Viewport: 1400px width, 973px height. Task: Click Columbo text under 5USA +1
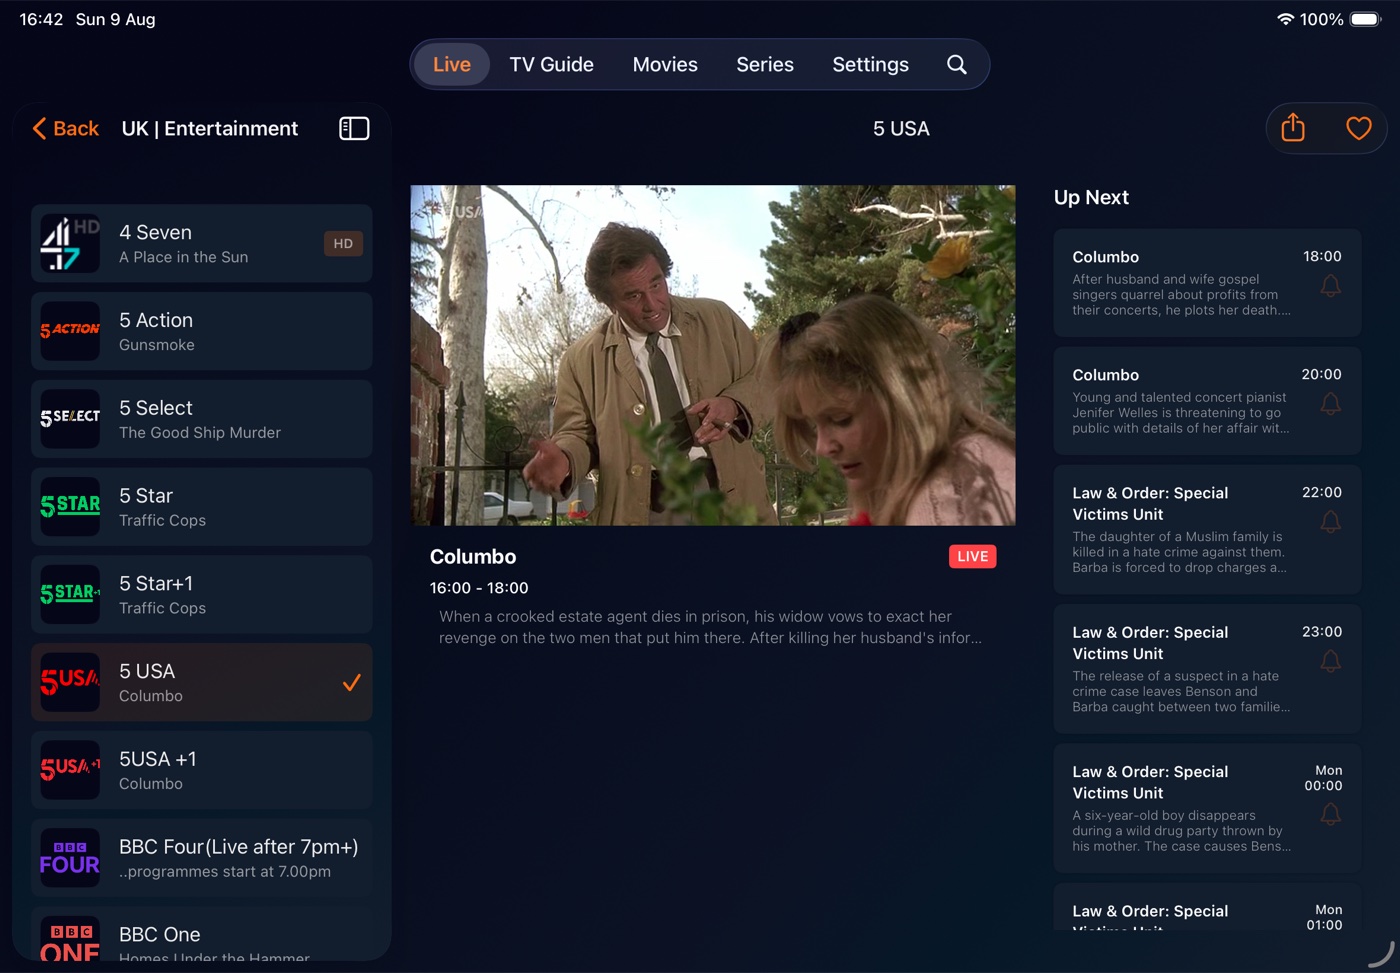[151, 784]
